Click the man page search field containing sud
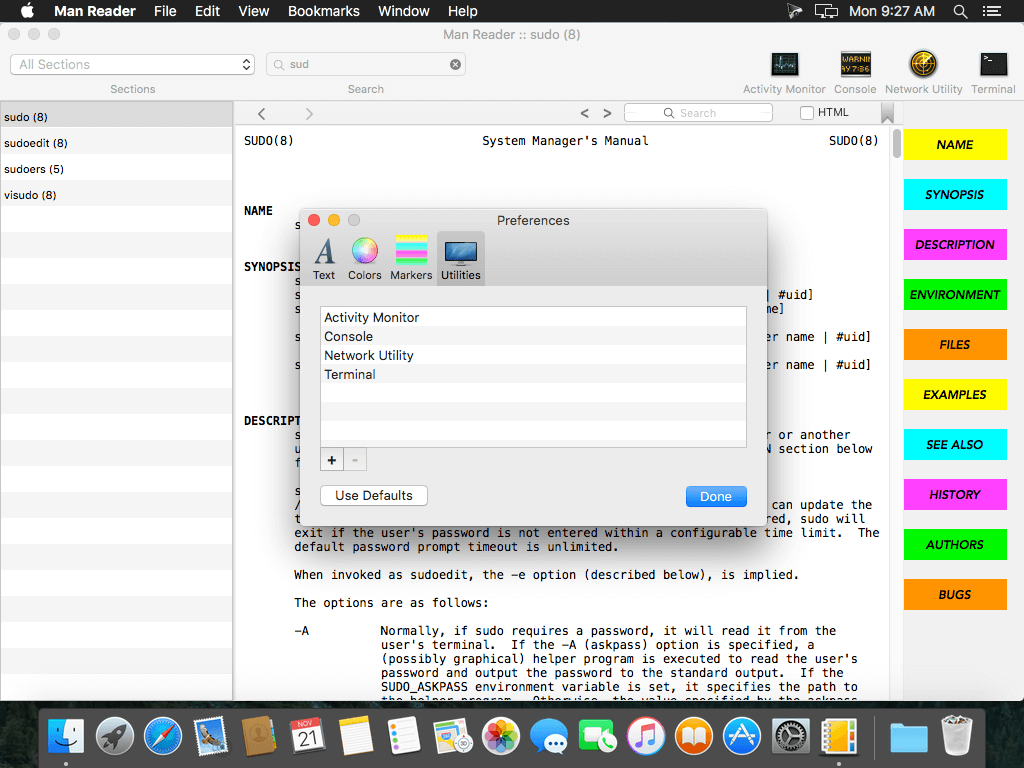1024x768 pixels. [366, 65]
